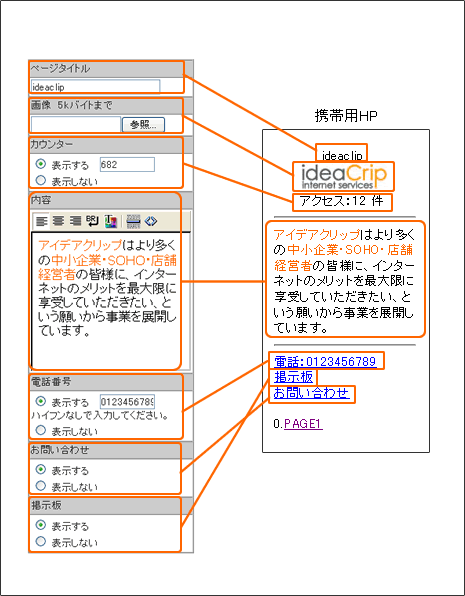Open the text color picker icon
465x596 pixels.
click(110, 221)
